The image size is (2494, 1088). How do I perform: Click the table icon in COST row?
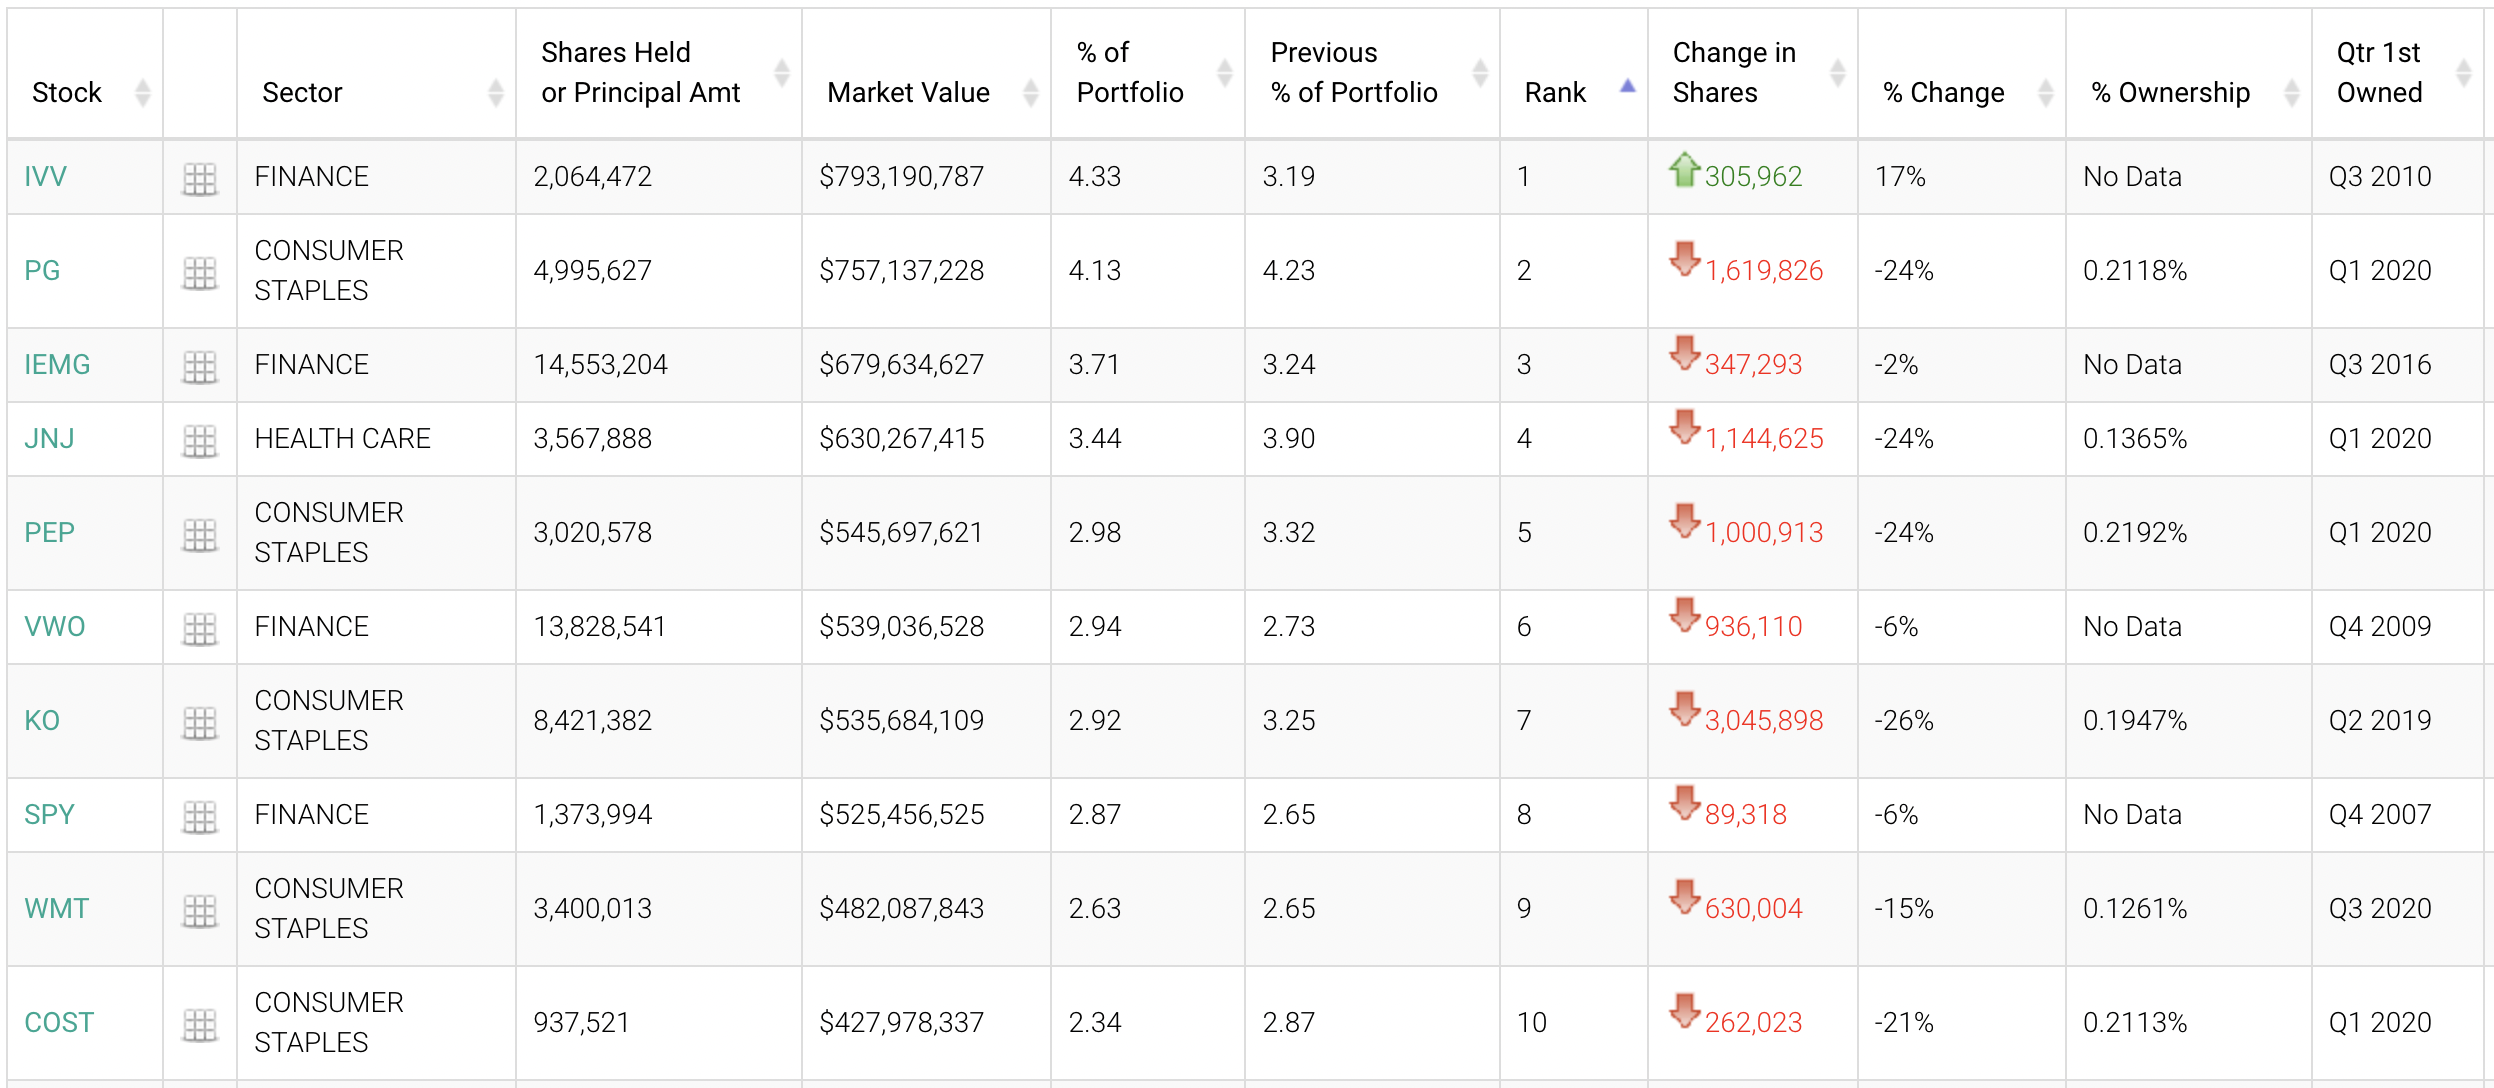click(x=200, y=1024)
